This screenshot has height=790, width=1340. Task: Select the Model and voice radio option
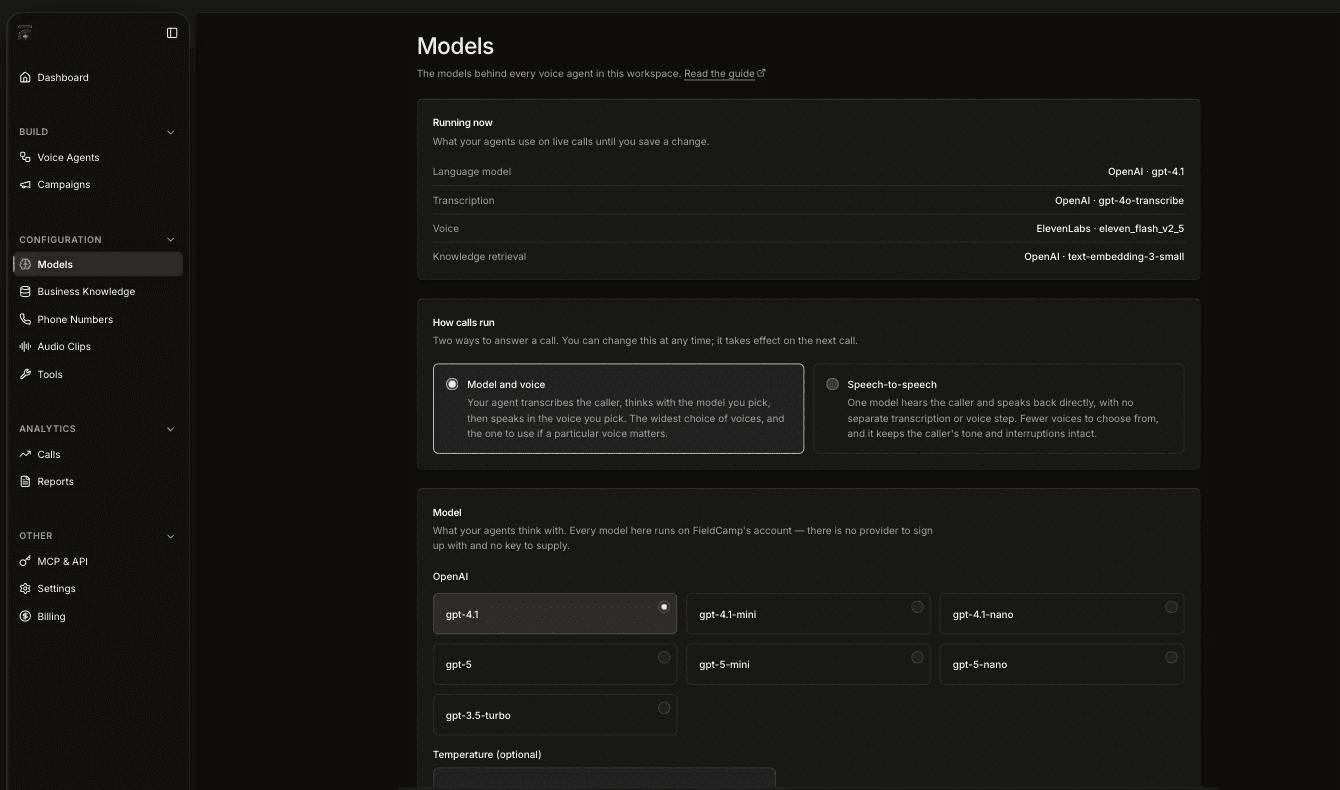pyautogui.click(x=452, y=384)
